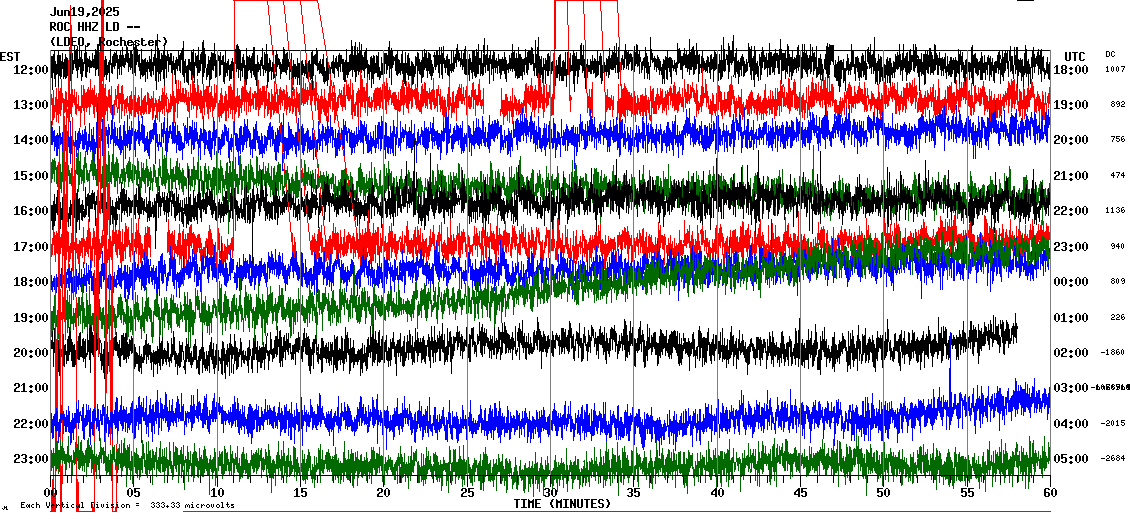Click the TIME (MINUTES) axis title
Image resolution: width=1130 pixels, height=519 pixels.
[562, 504]
